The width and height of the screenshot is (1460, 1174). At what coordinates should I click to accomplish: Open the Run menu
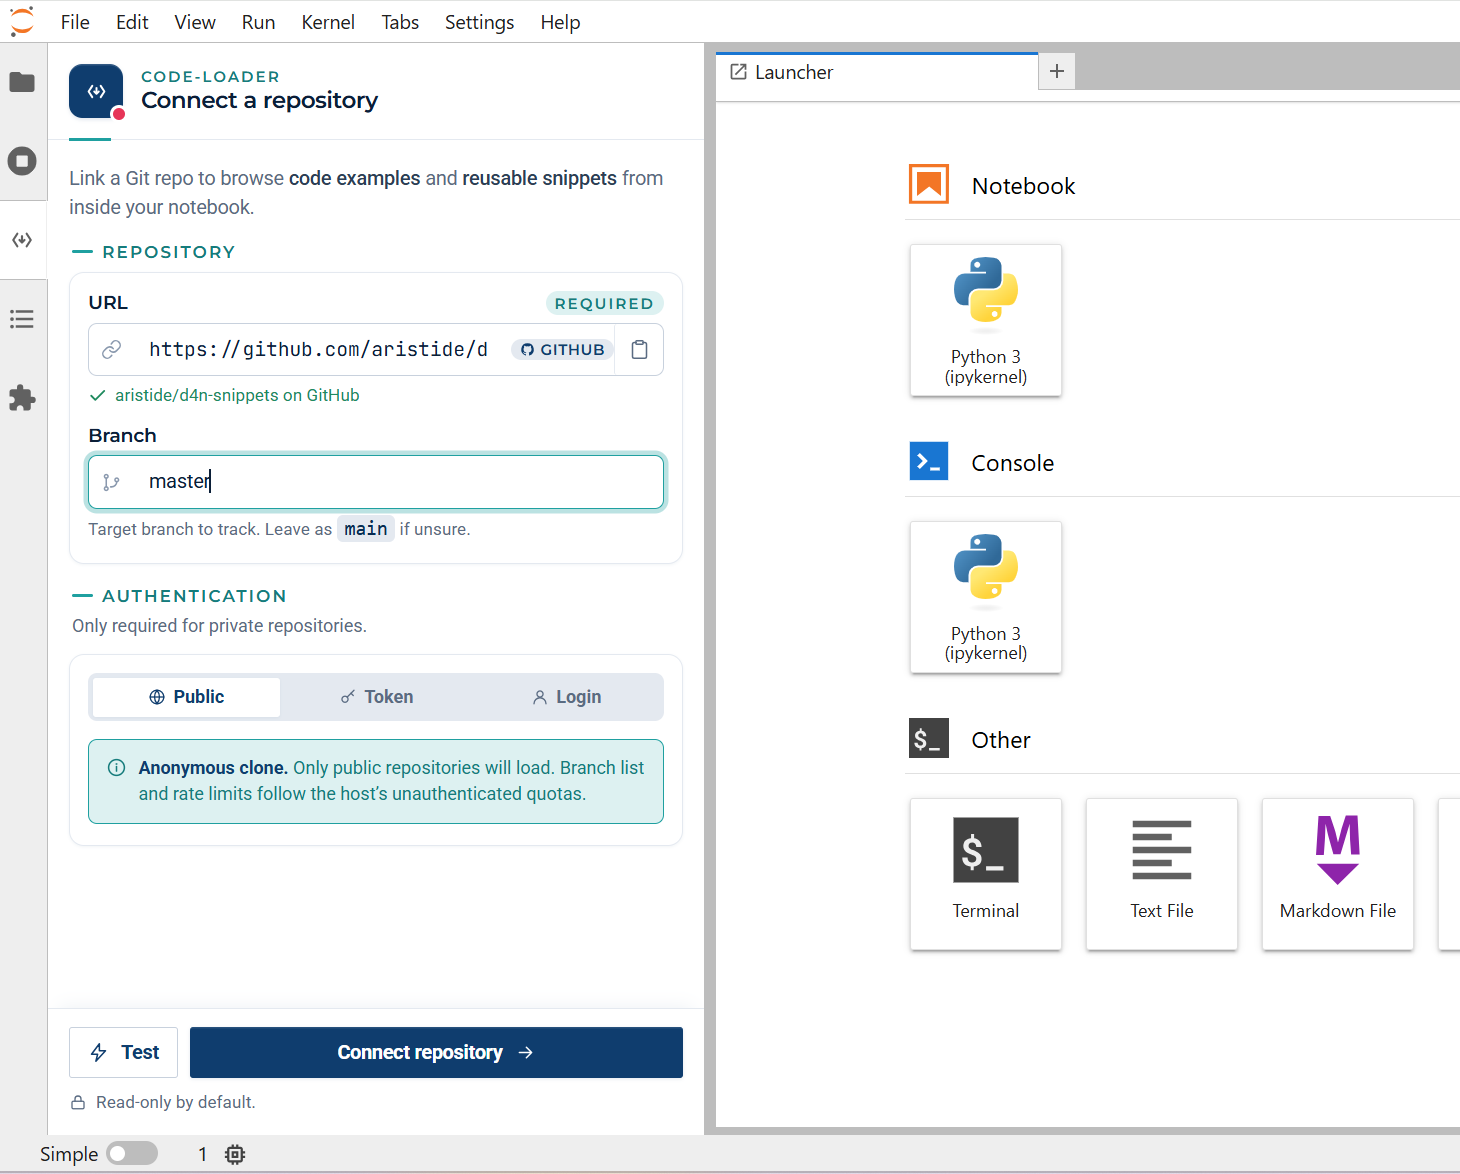(258, 22)
